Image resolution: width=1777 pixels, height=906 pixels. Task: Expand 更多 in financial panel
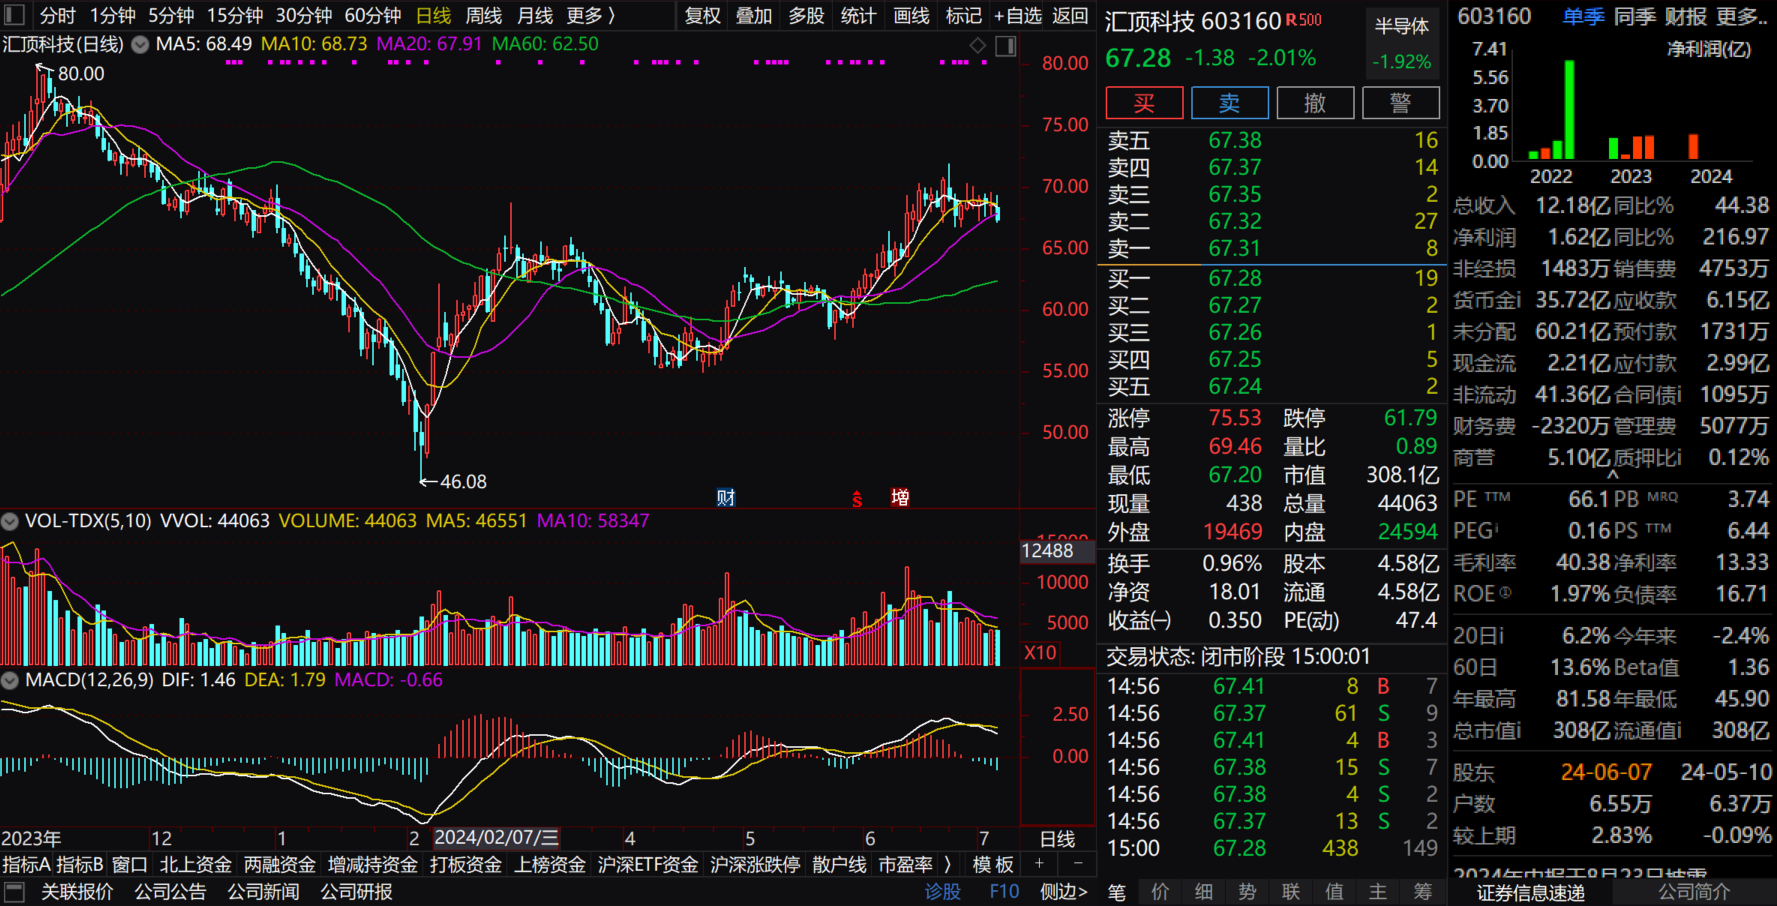[1741, 16]
